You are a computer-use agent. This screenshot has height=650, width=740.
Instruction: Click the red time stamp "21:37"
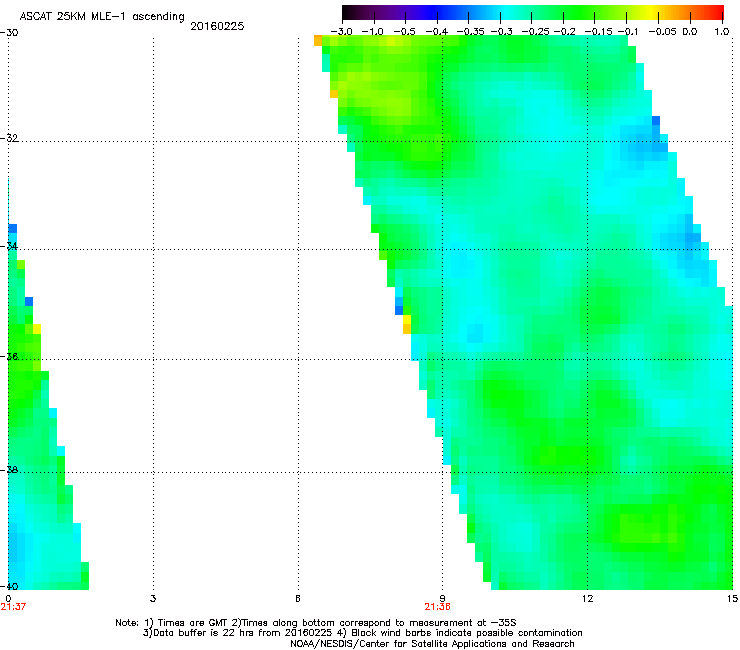pos(13,607)
